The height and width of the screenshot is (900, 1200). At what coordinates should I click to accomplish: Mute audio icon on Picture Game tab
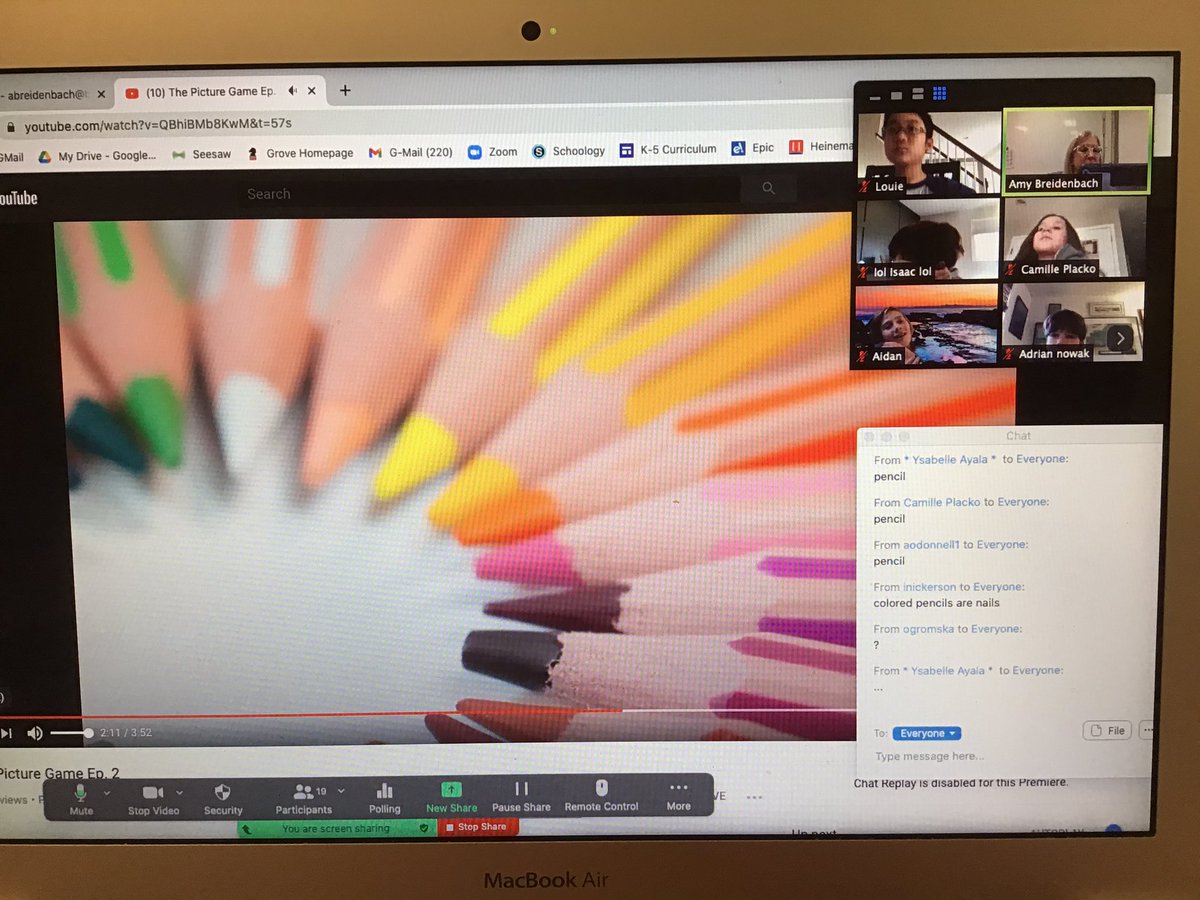(x=293, y=91)
